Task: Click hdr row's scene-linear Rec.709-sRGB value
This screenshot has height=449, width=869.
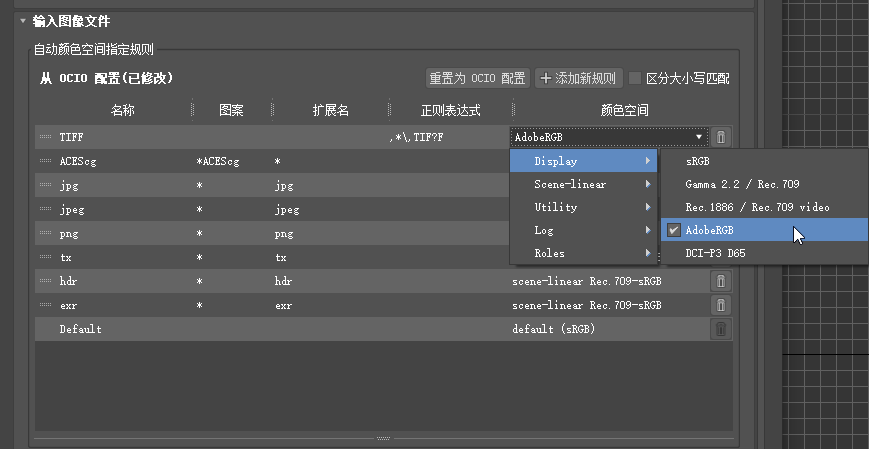Action: pos(587,281)
